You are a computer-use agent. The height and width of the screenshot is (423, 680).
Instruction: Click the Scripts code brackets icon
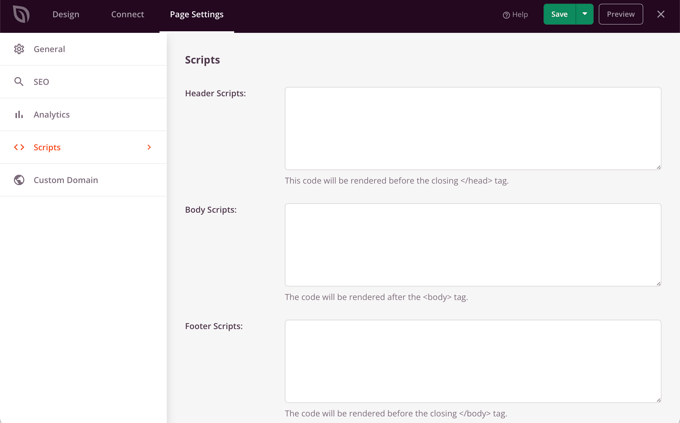tap(19, 148)
